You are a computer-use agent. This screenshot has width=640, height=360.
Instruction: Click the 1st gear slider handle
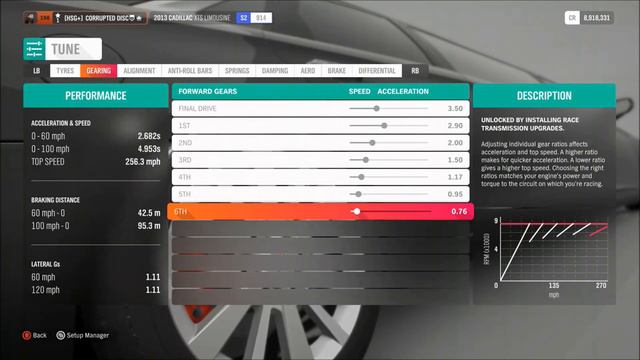(384, 126)
